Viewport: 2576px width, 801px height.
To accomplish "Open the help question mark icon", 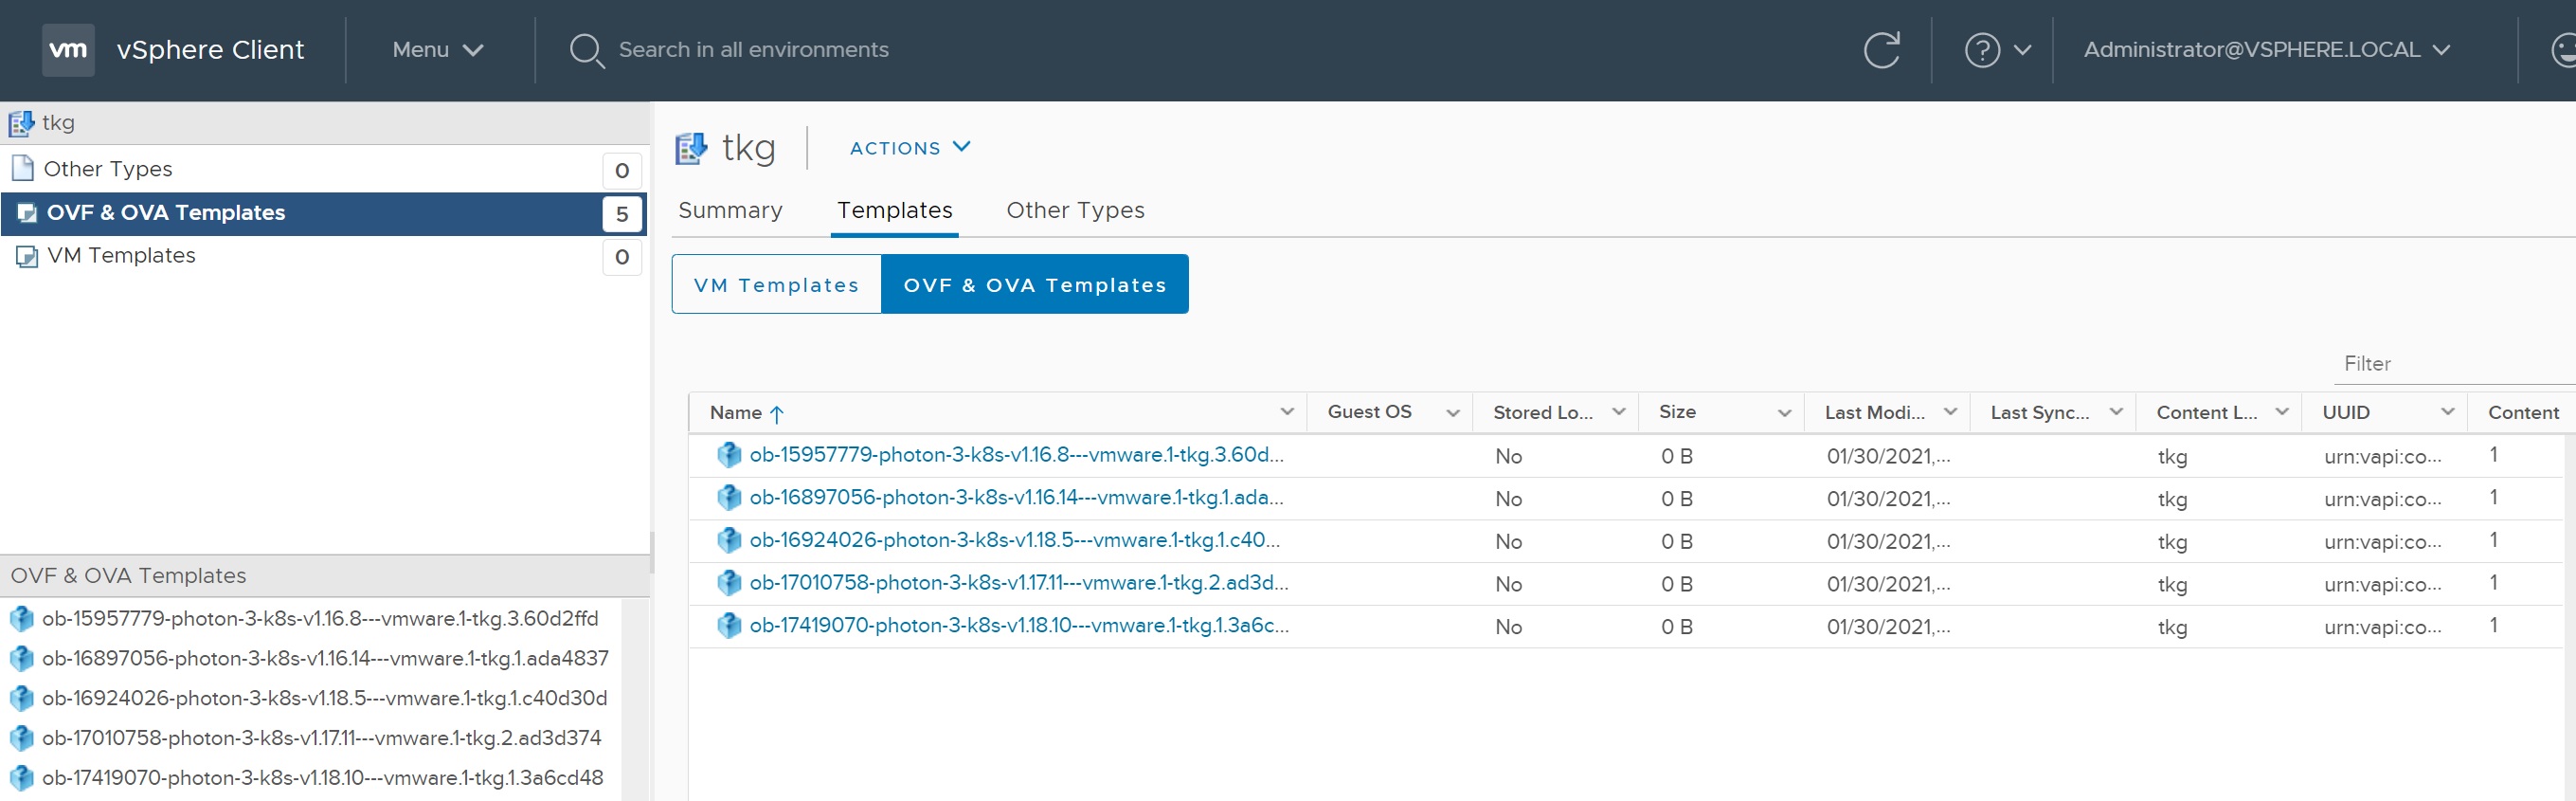I will pos(1982,50).
